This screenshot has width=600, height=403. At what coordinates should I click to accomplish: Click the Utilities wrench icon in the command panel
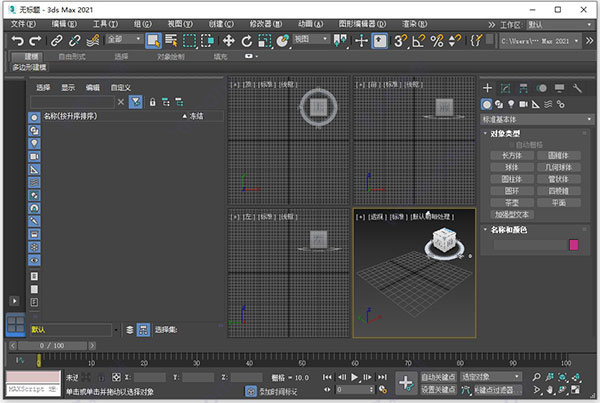pyautogui.click(x=579, y=89)
